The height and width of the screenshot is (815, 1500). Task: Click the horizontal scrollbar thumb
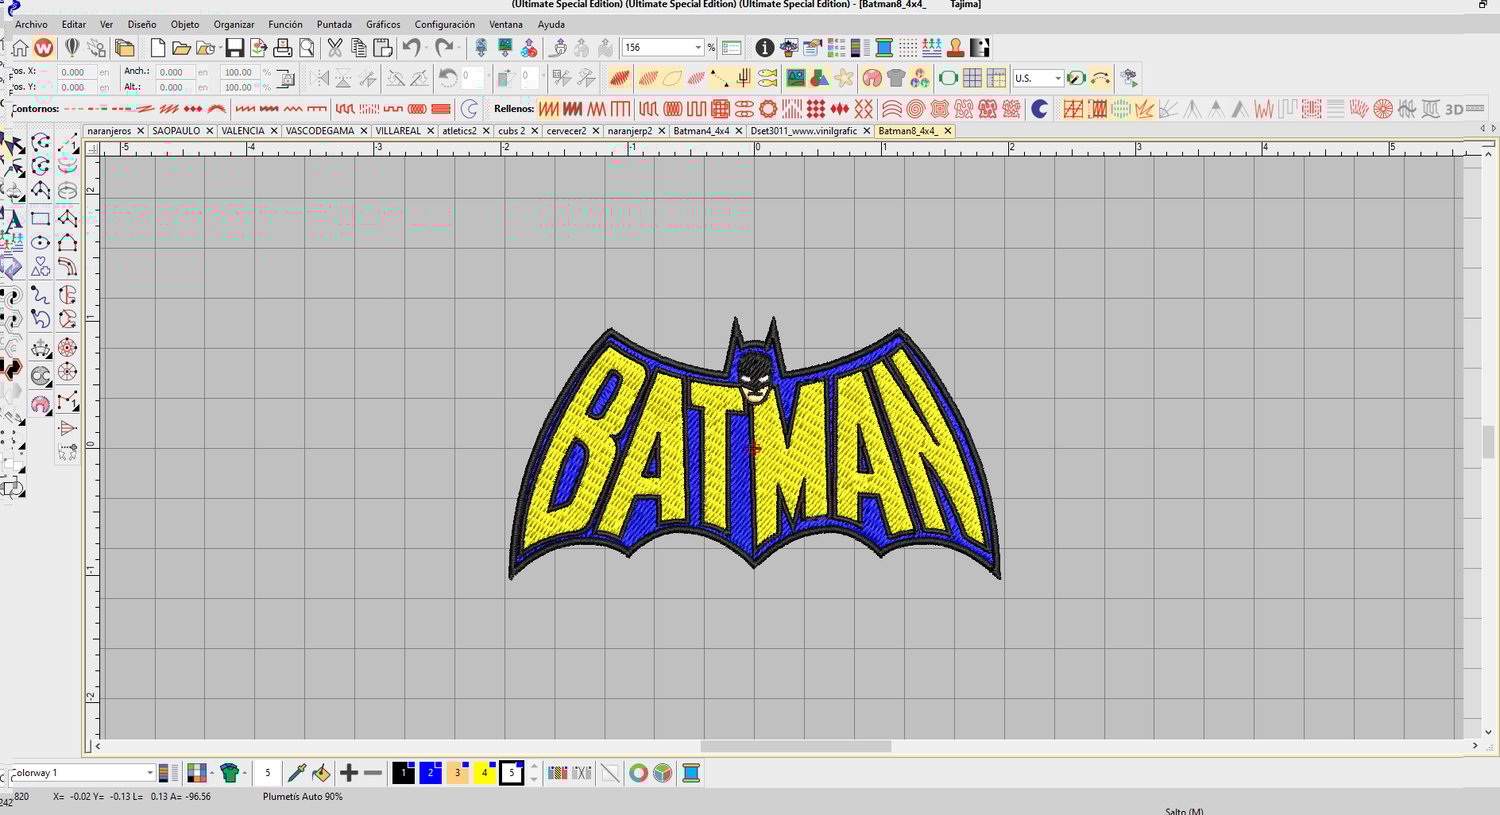(x=795, y=746)
